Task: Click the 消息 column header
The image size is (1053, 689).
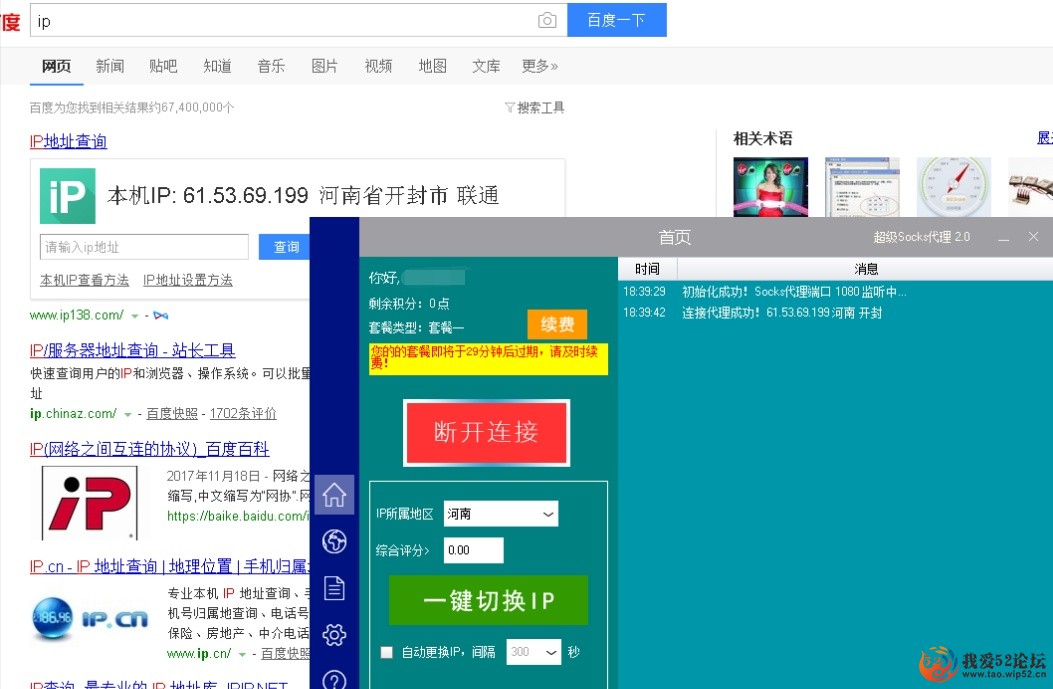Action: click(866, 269)
